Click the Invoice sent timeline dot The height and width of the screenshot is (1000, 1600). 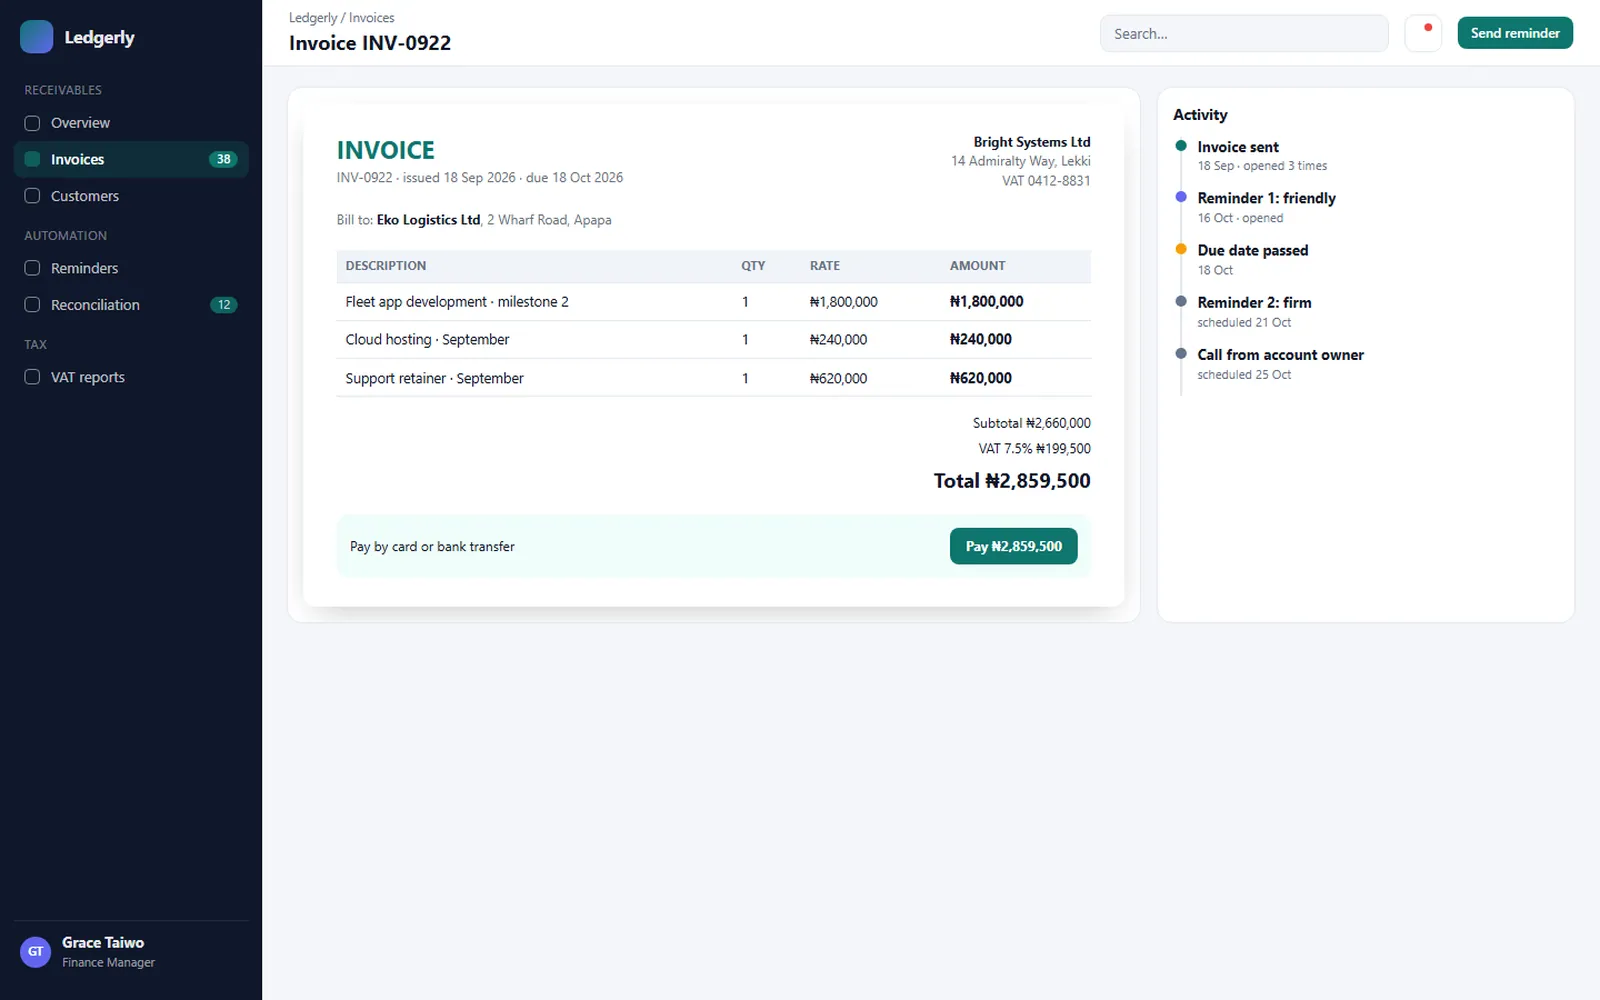[x=1181, y=146]
